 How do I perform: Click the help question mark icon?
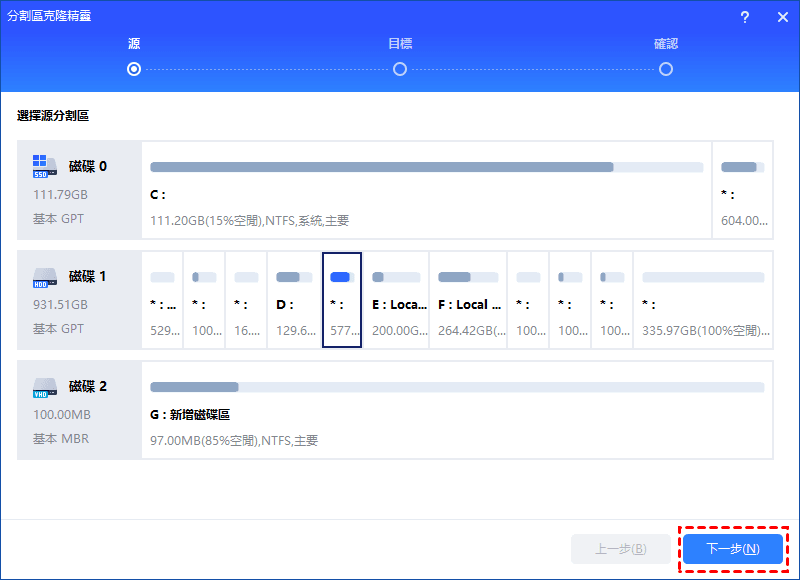(745, 17)
